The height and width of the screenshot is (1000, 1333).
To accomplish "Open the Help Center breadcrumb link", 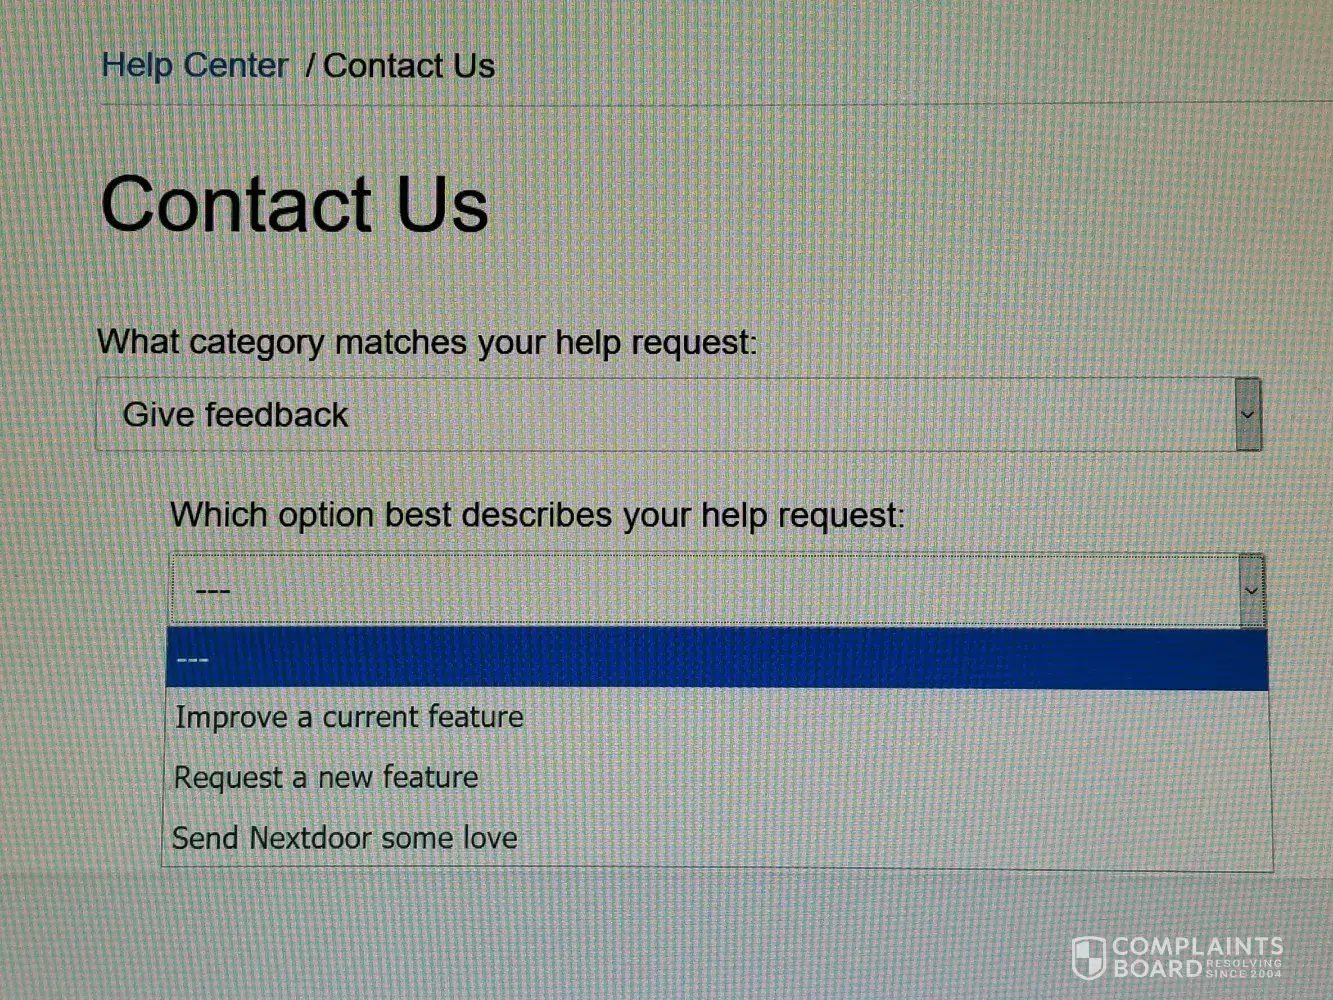I will 195,66.
